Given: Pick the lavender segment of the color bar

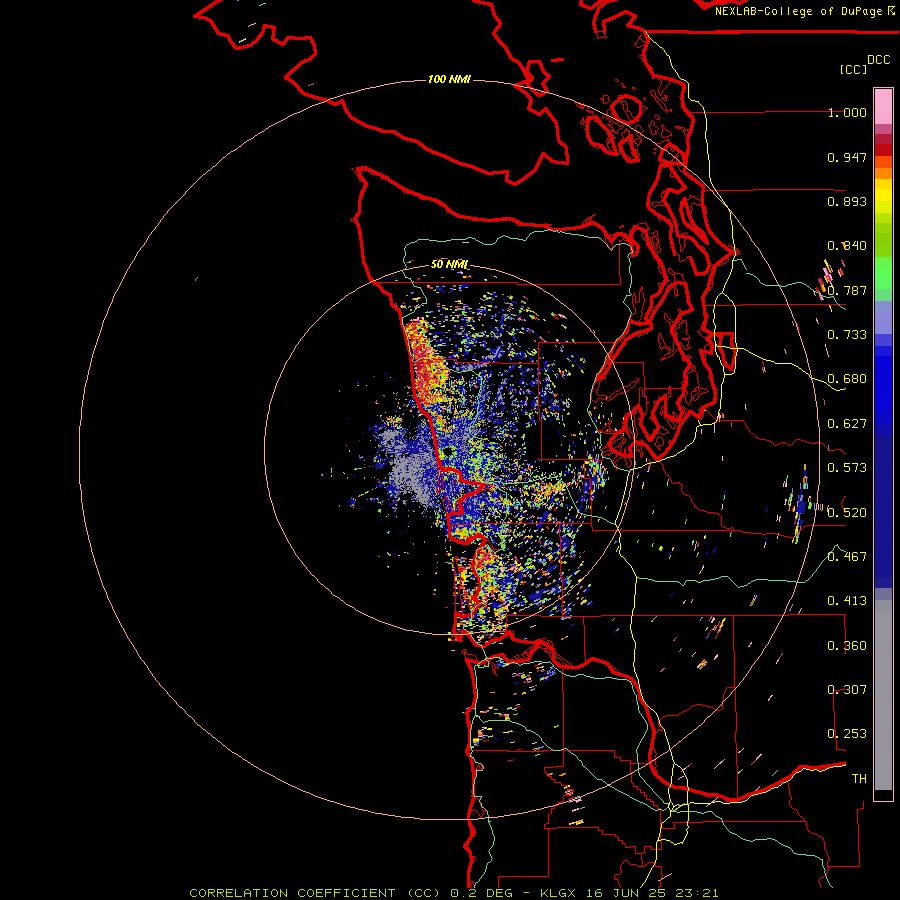Looking at the screenshot, I should (883, 317).
